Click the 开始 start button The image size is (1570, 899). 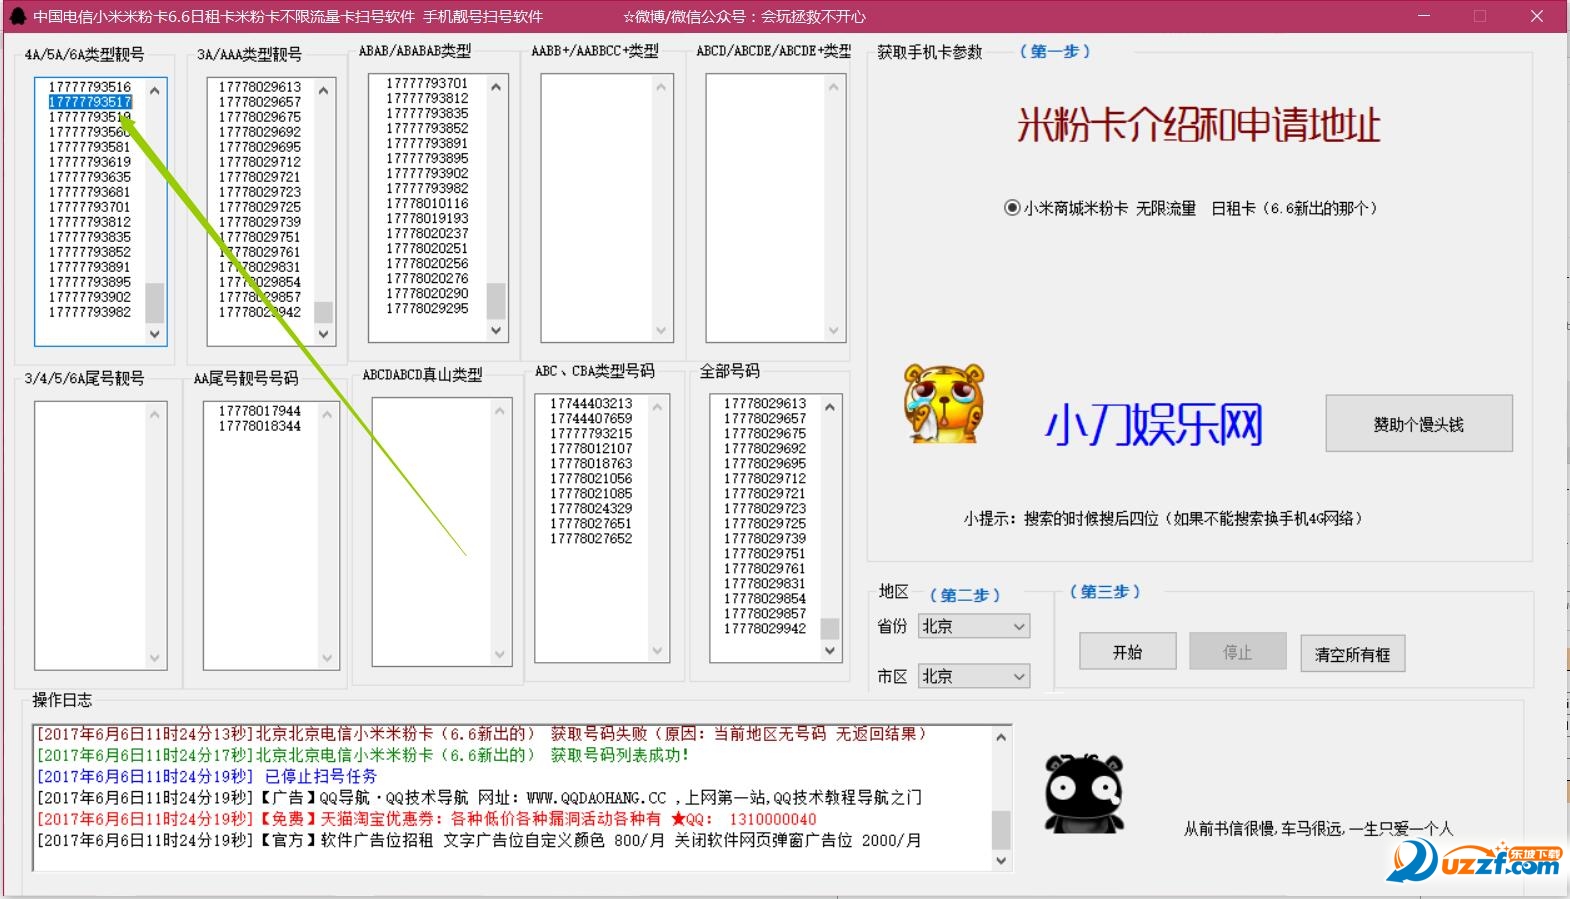pyautogui.click(x=1128, y=652)
